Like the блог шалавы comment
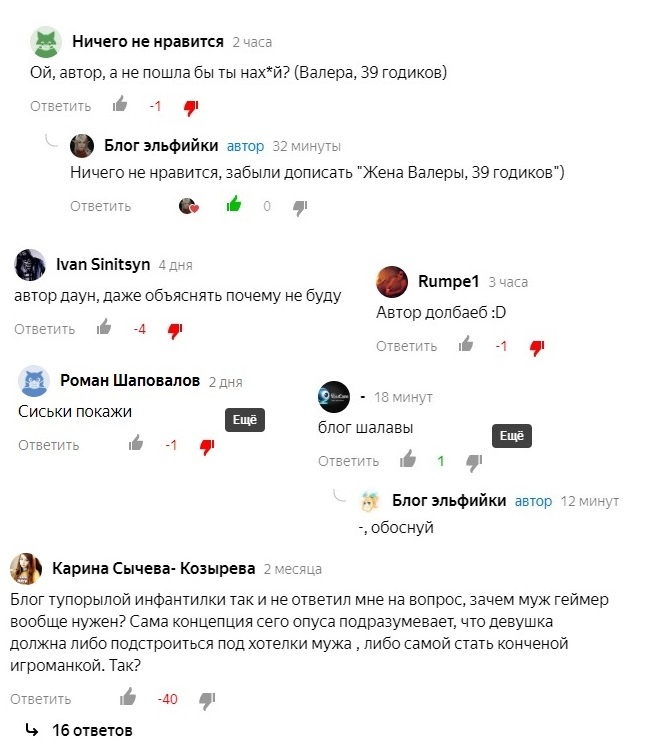This screenshot has height=755, width=649. 408,459
